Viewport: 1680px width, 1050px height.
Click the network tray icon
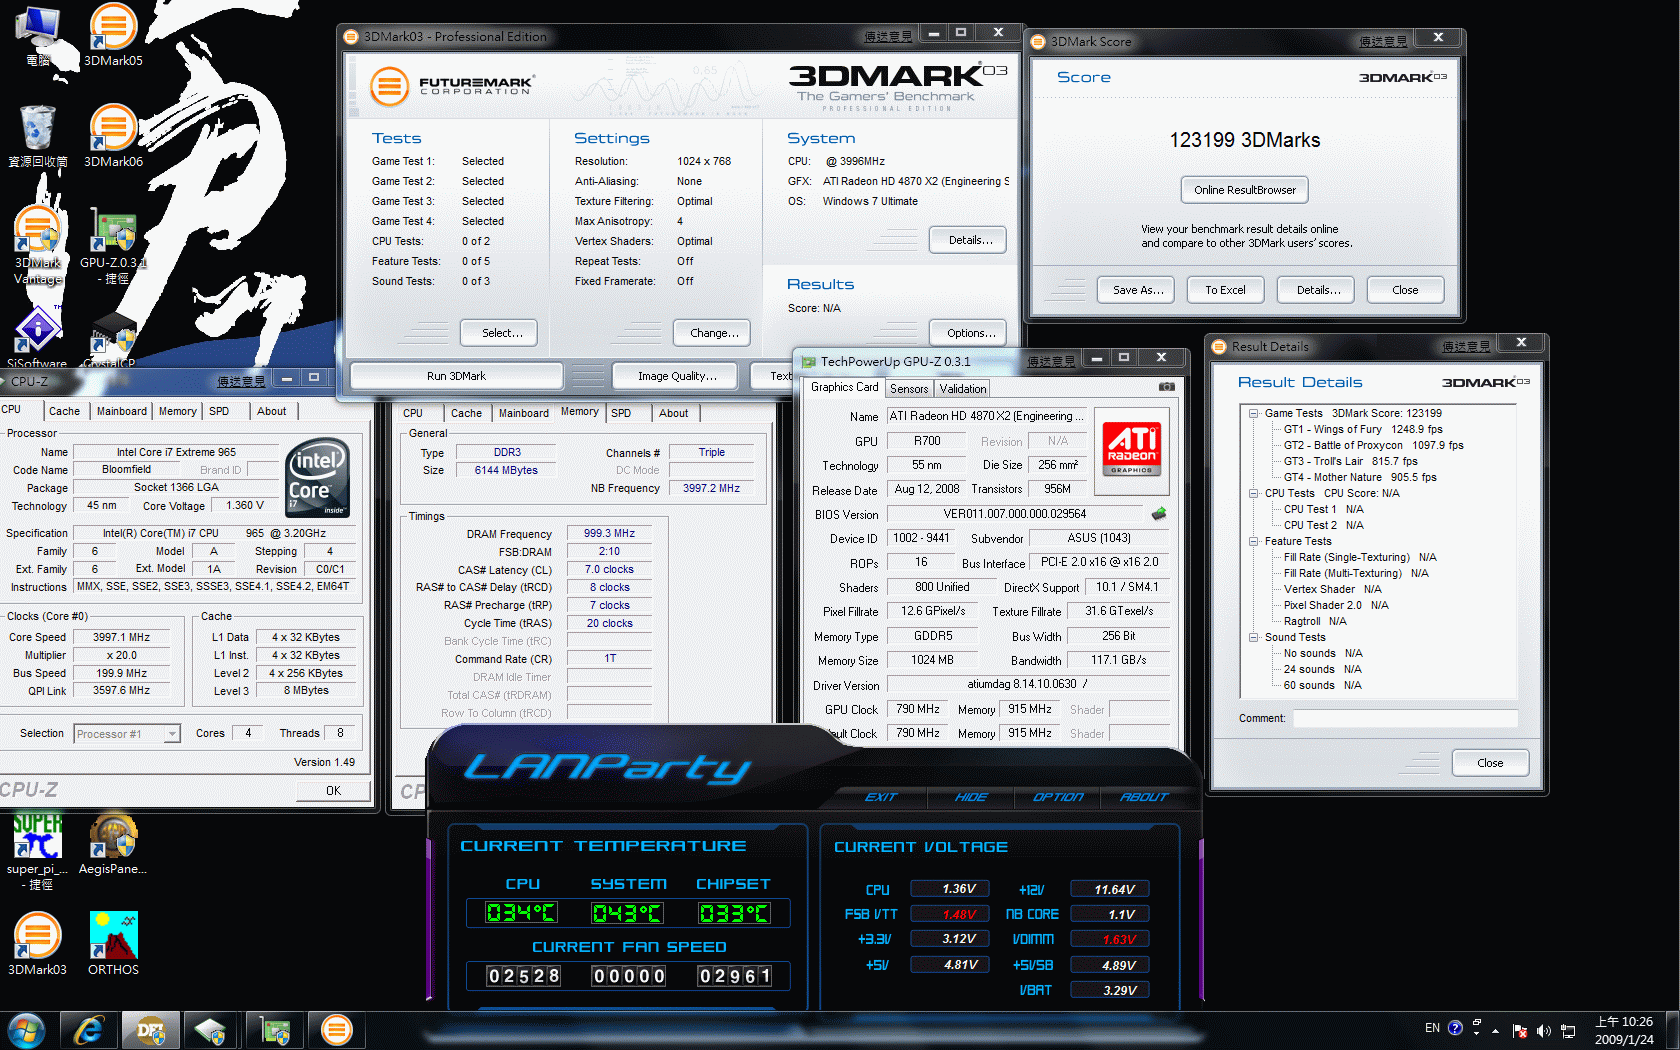click(1568, 1031)
